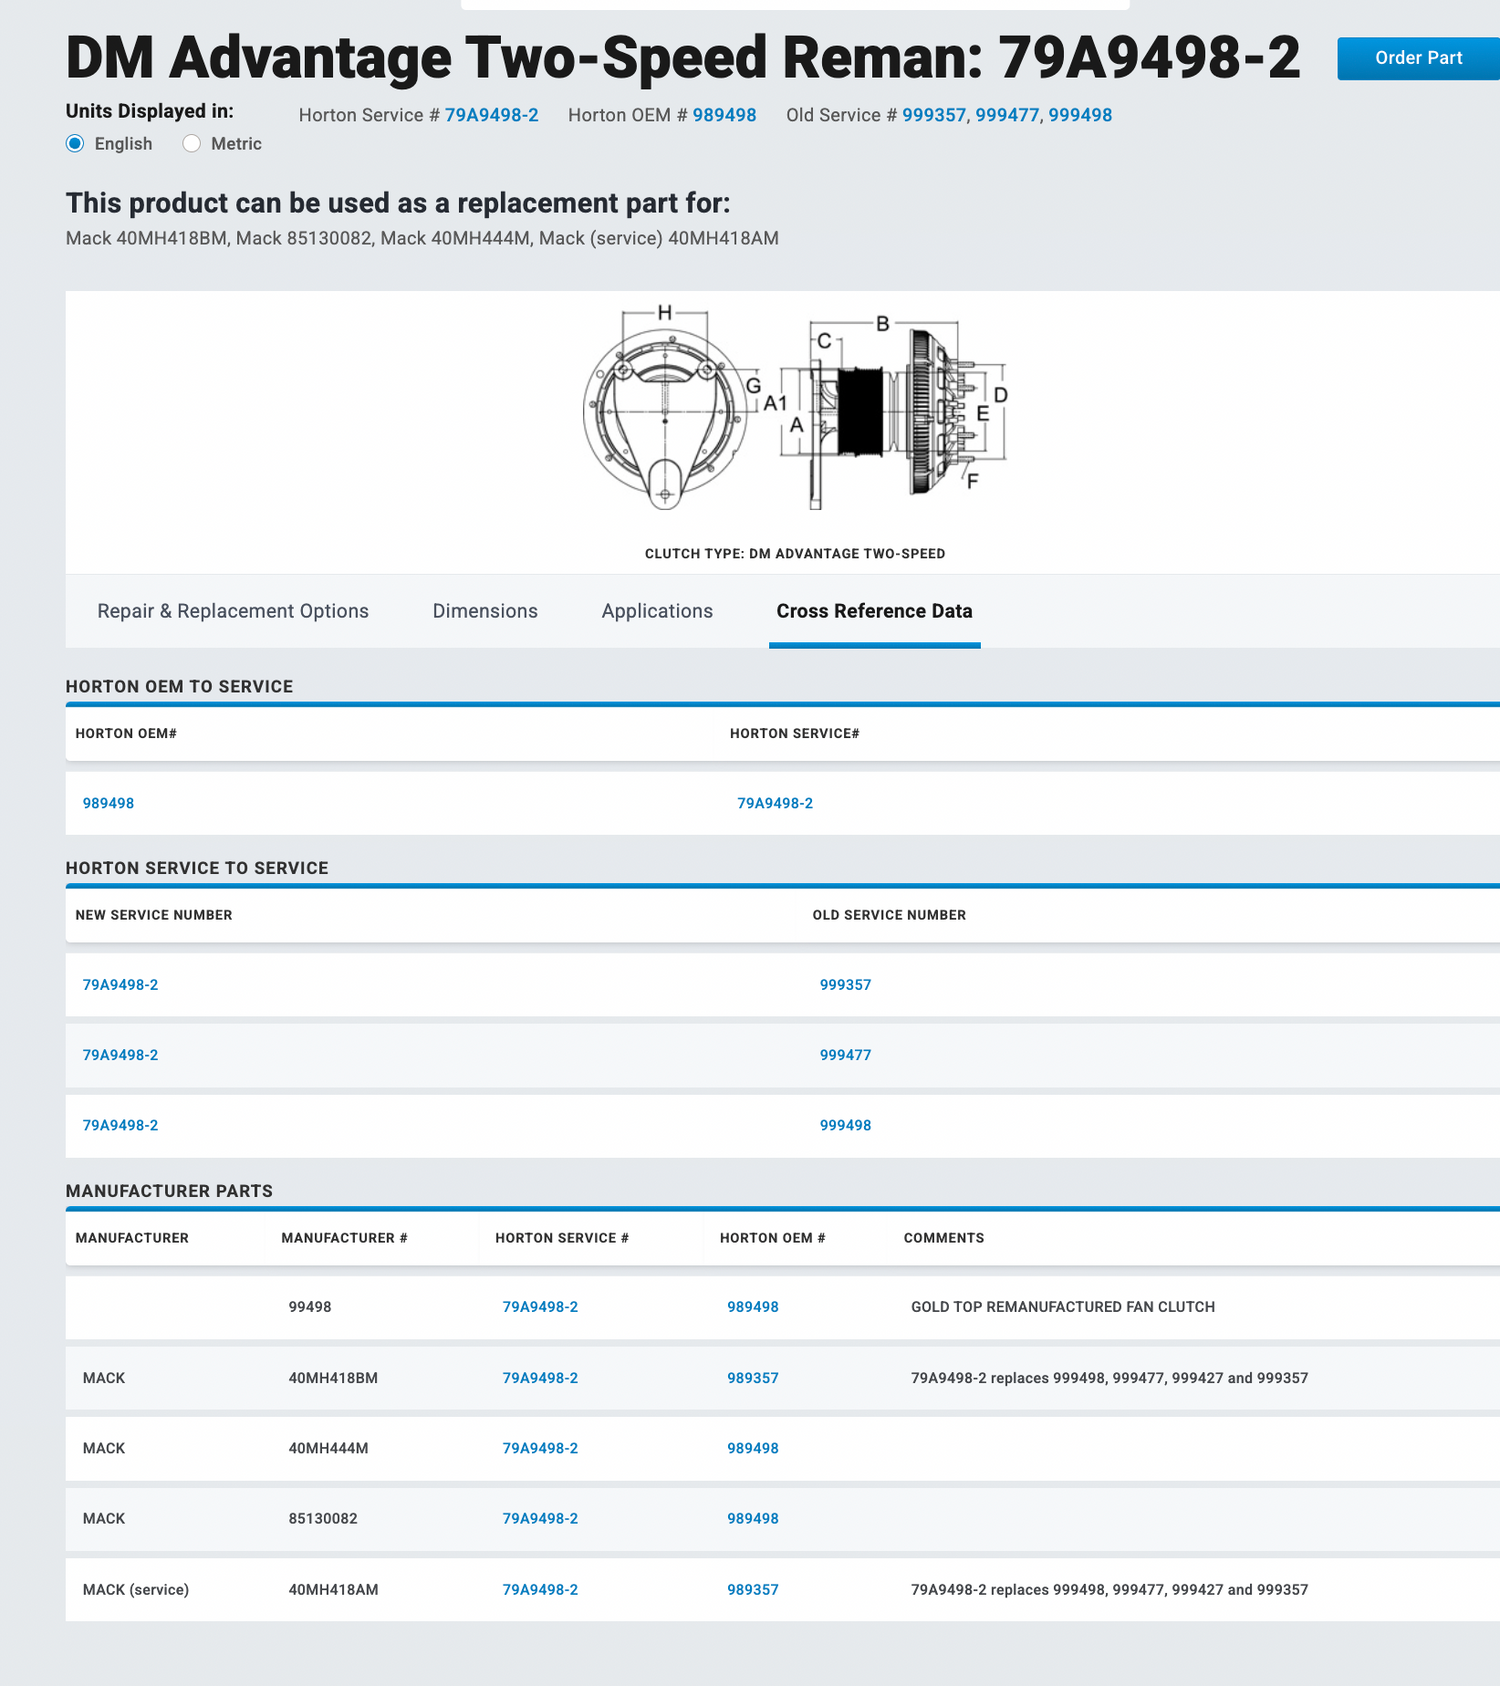Open the Applications tab
The image size is (1500, 1686).
tap(657, 611)
